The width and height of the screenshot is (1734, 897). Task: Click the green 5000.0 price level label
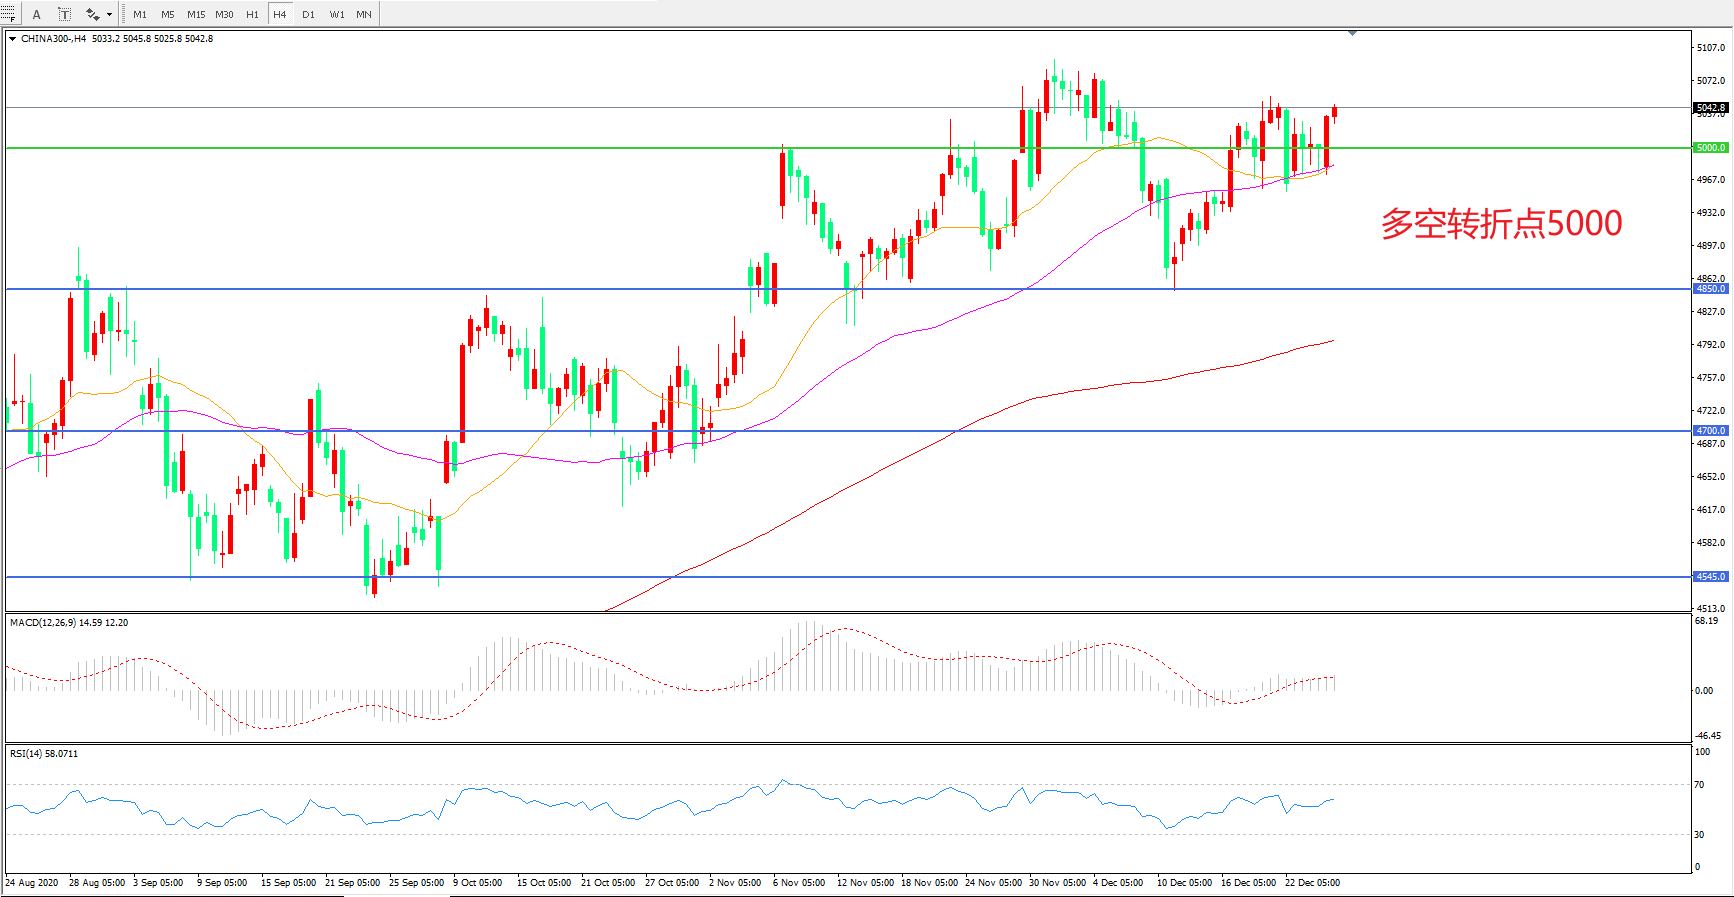tap(1710, 148)
